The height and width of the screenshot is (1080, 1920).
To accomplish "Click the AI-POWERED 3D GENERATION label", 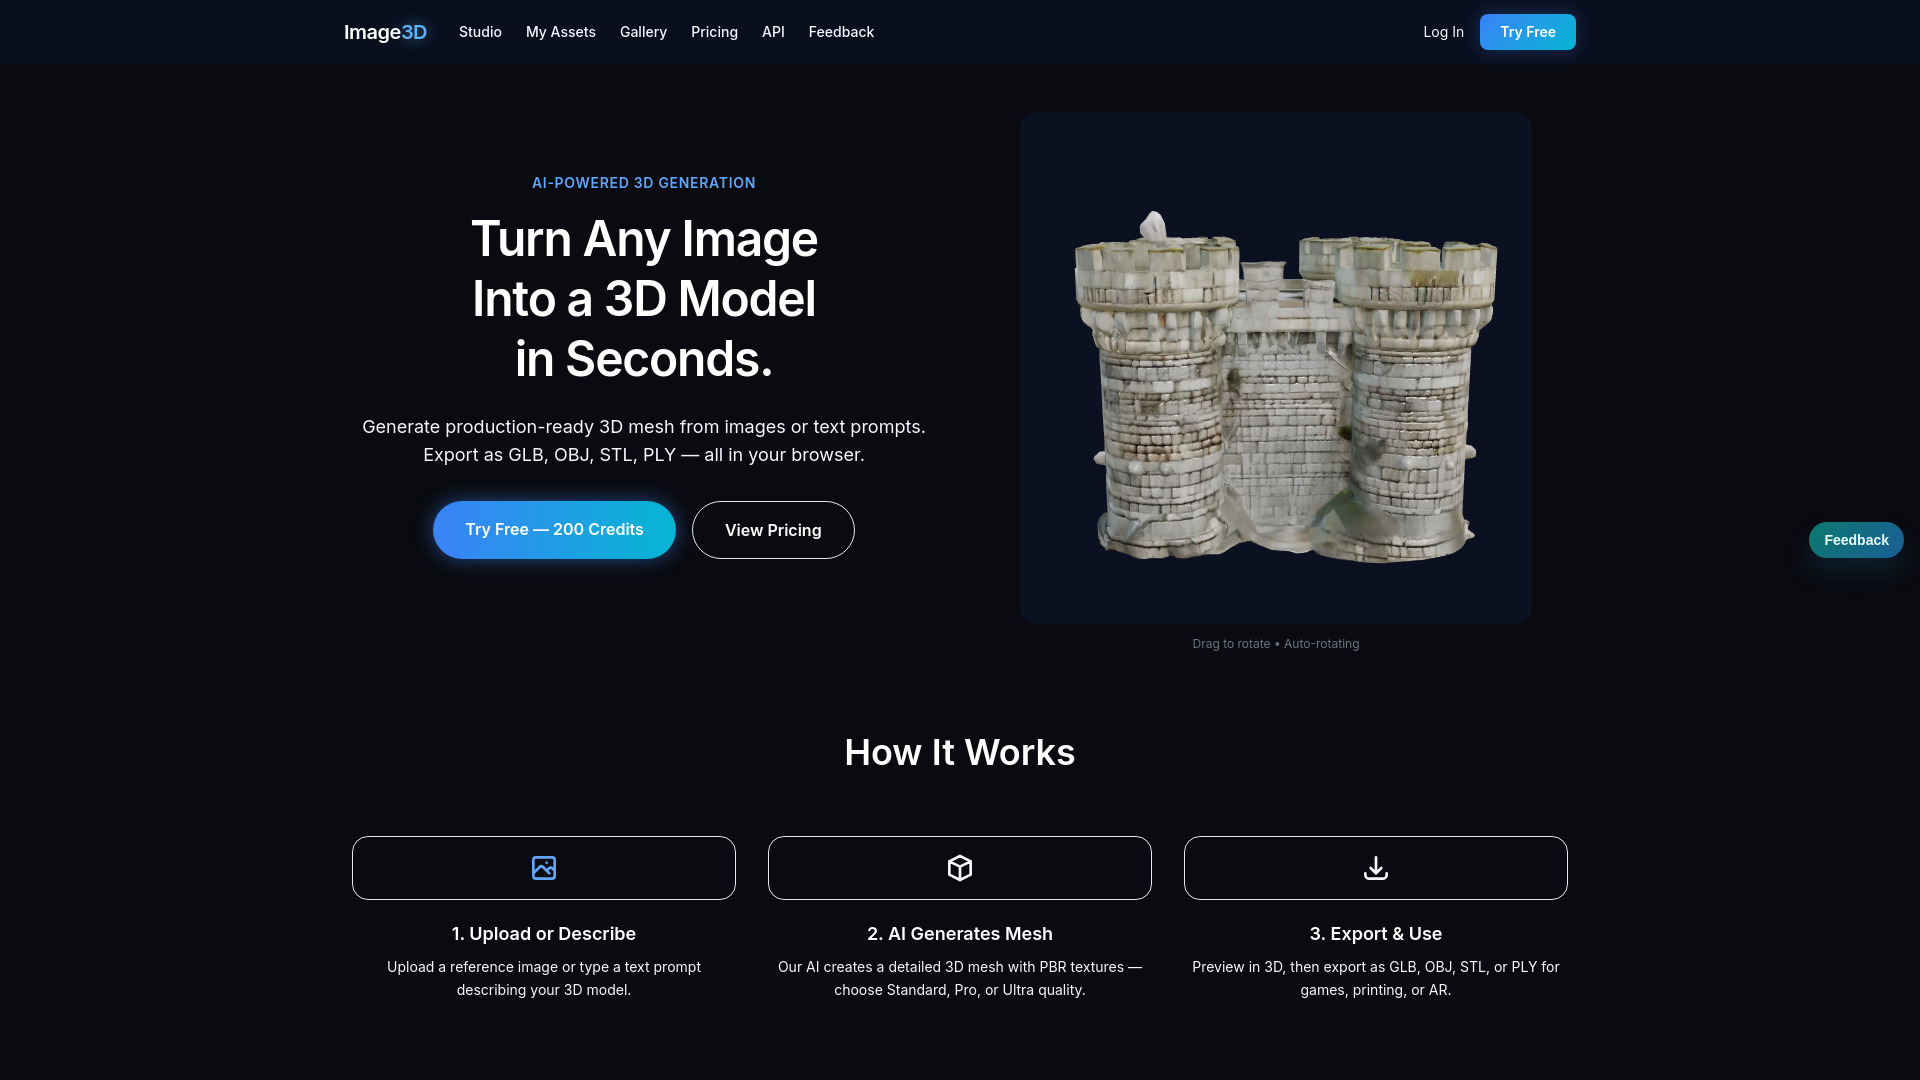I will [643, 182].
